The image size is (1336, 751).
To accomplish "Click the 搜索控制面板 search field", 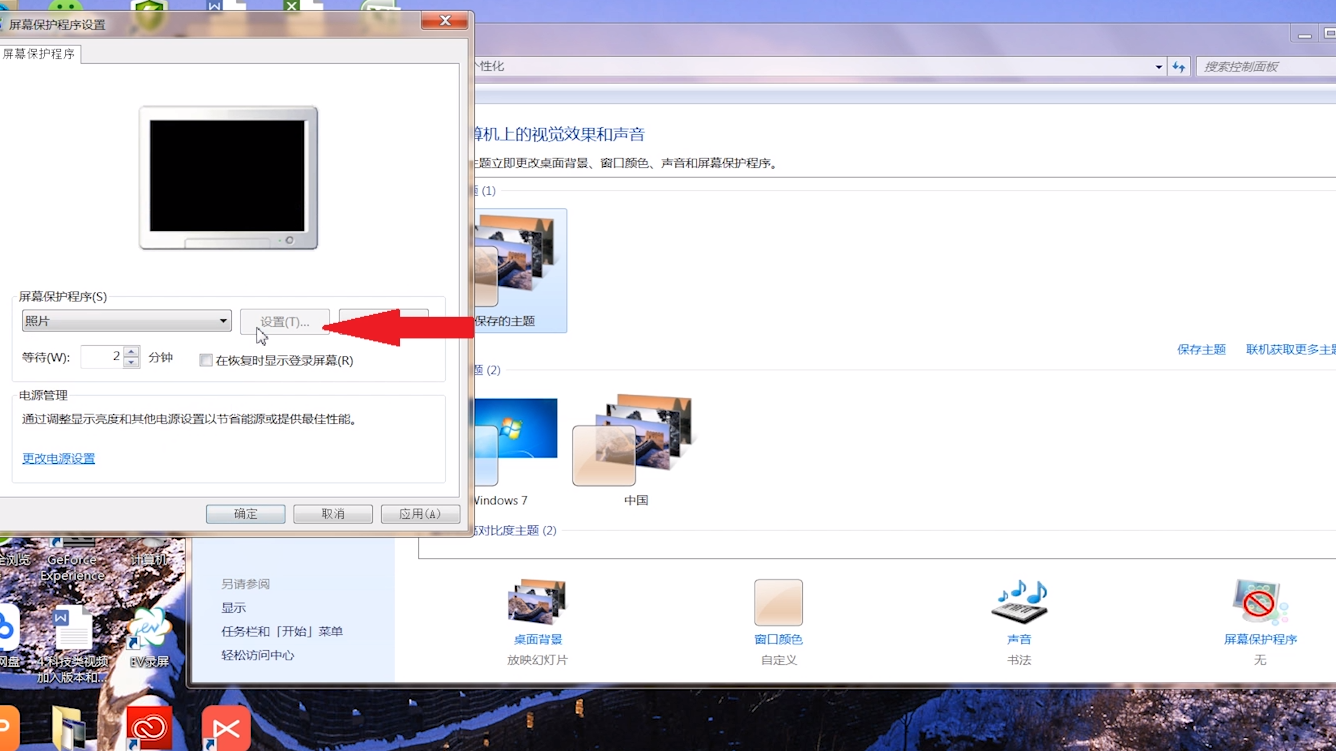I will point(1265,67).
